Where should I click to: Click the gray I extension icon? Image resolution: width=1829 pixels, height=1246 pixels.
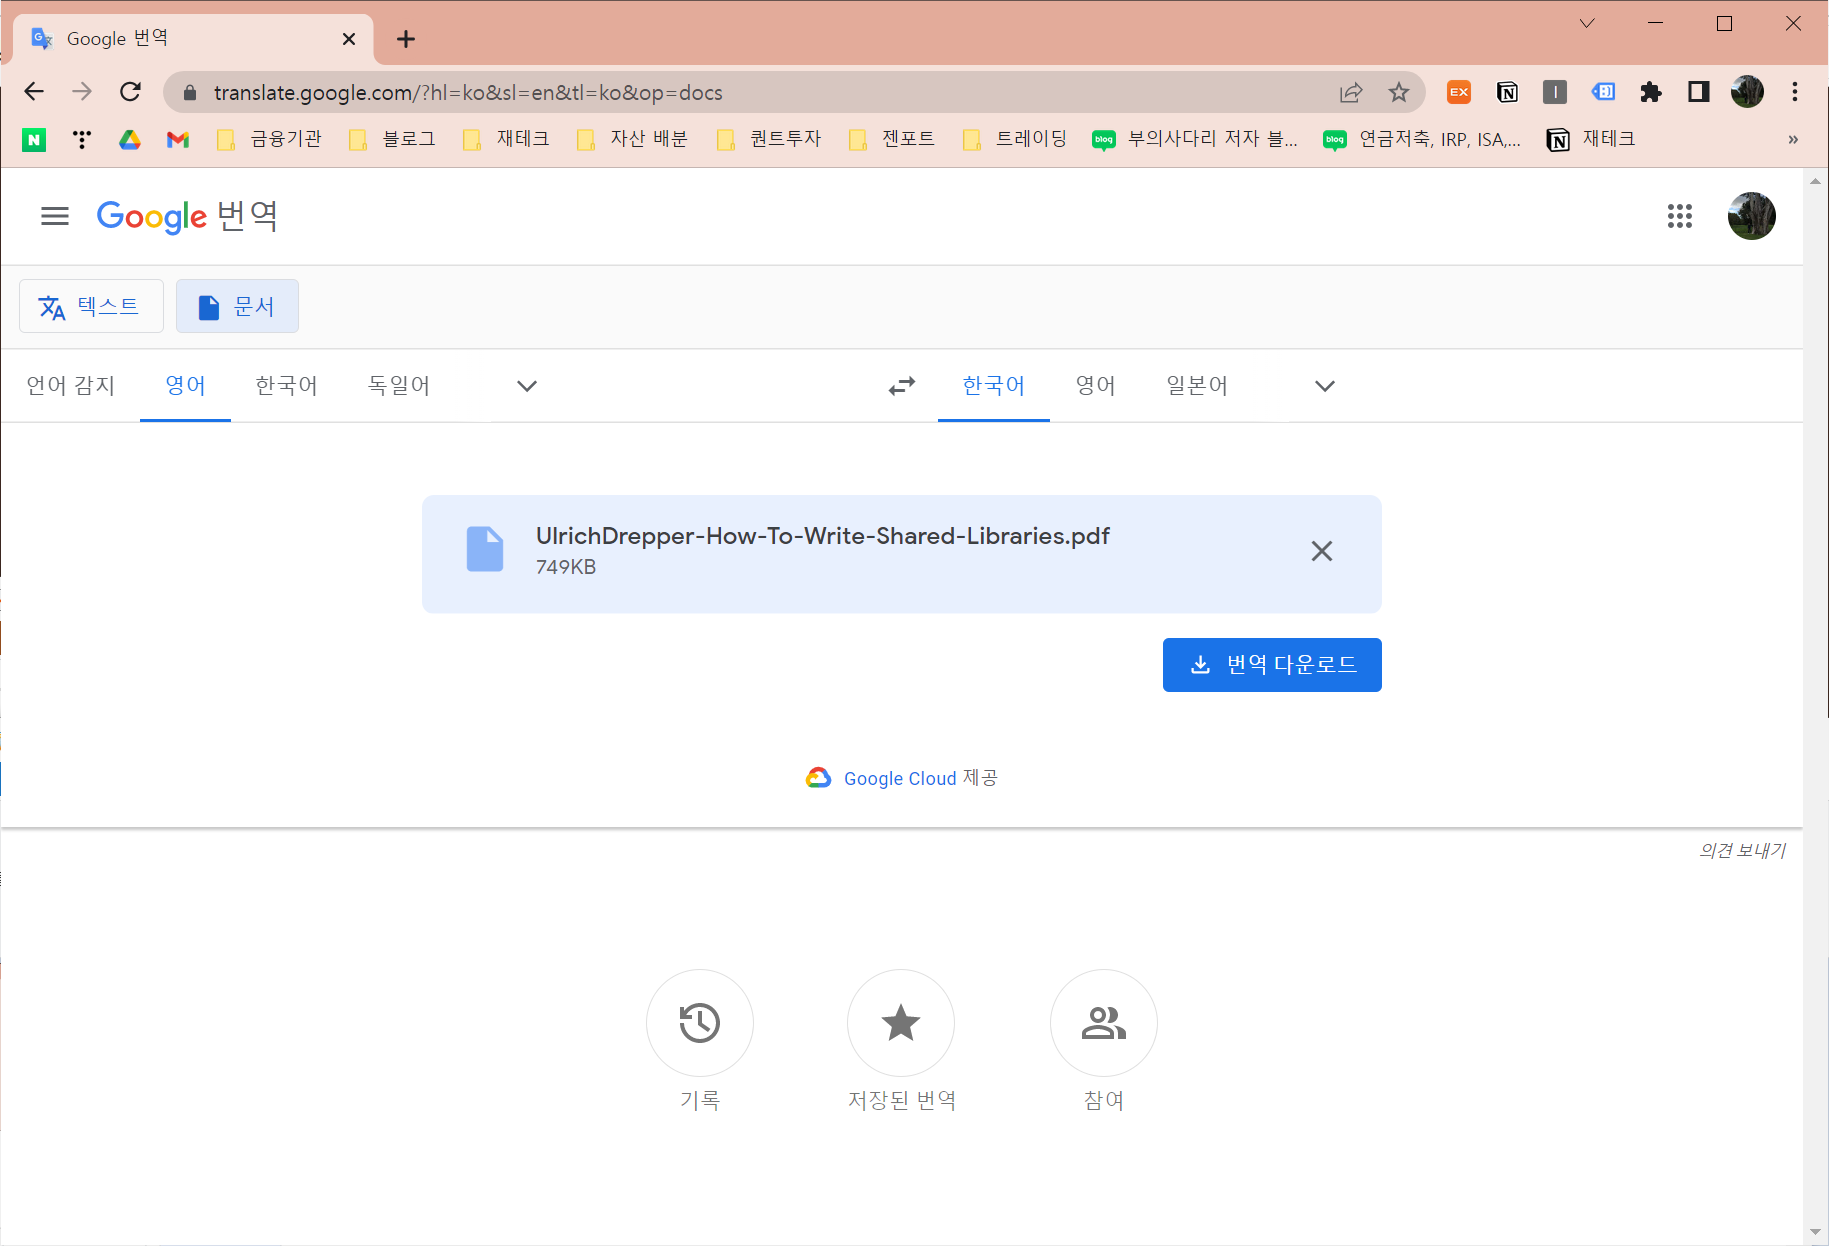pos(1555,92)
